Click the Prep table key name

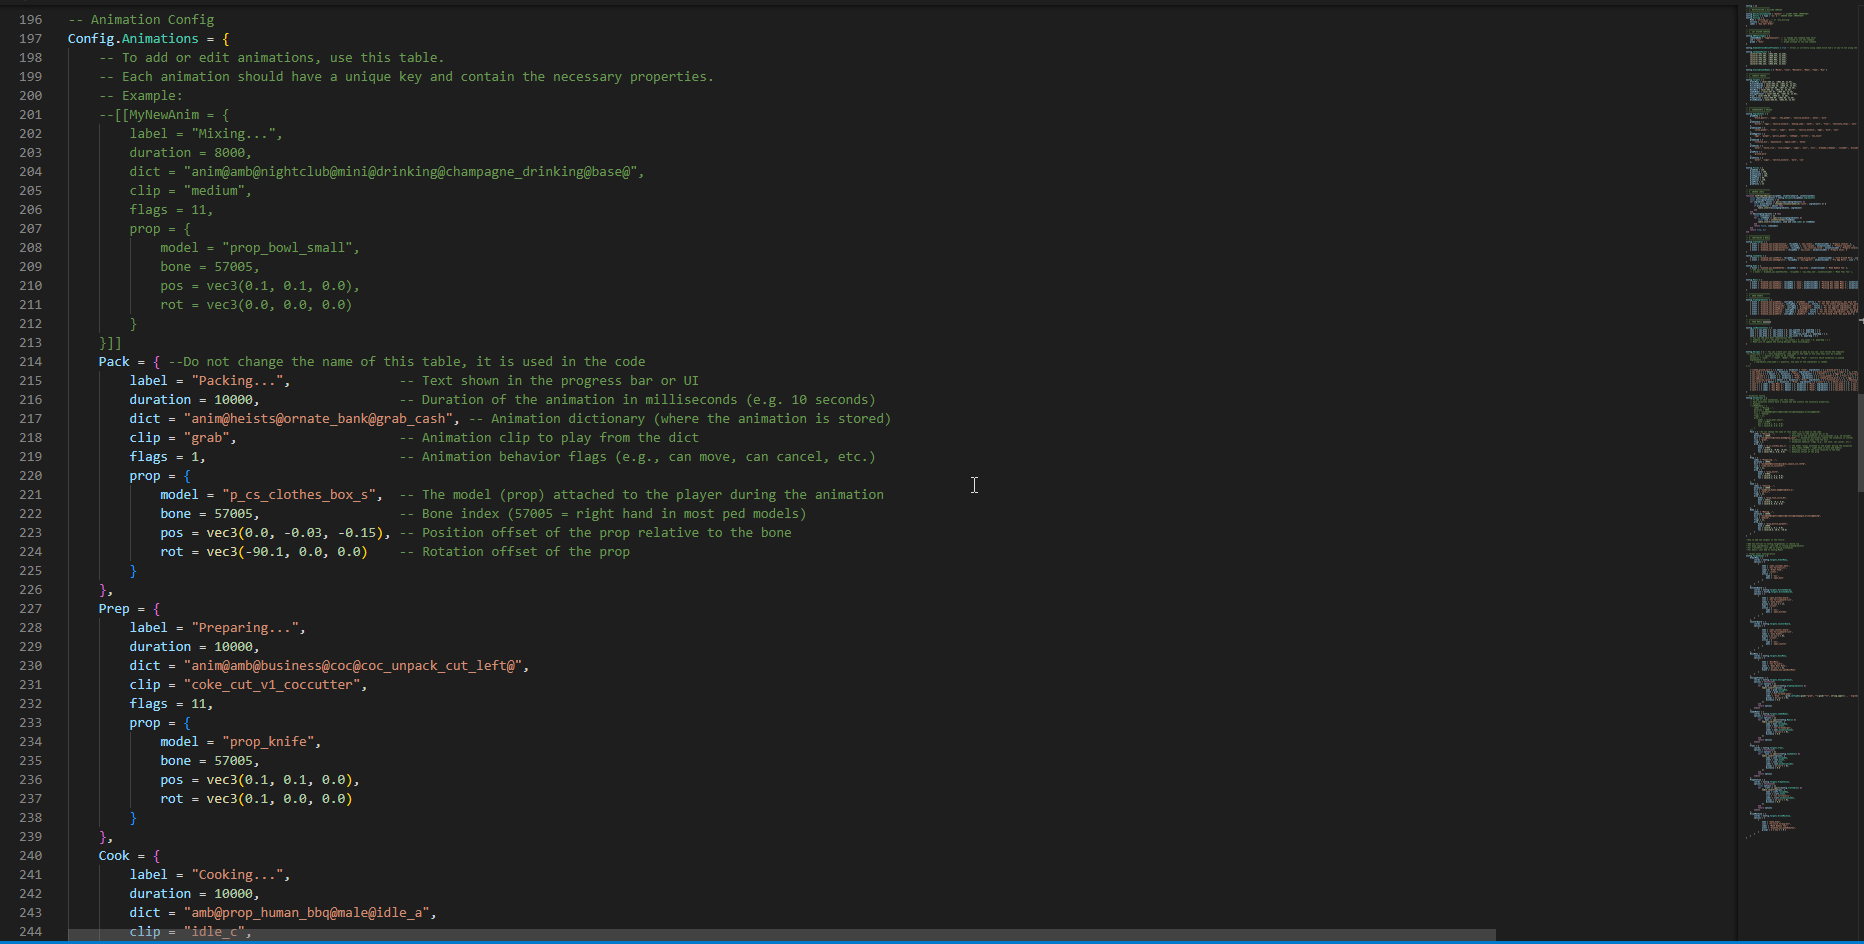[114, 609]
